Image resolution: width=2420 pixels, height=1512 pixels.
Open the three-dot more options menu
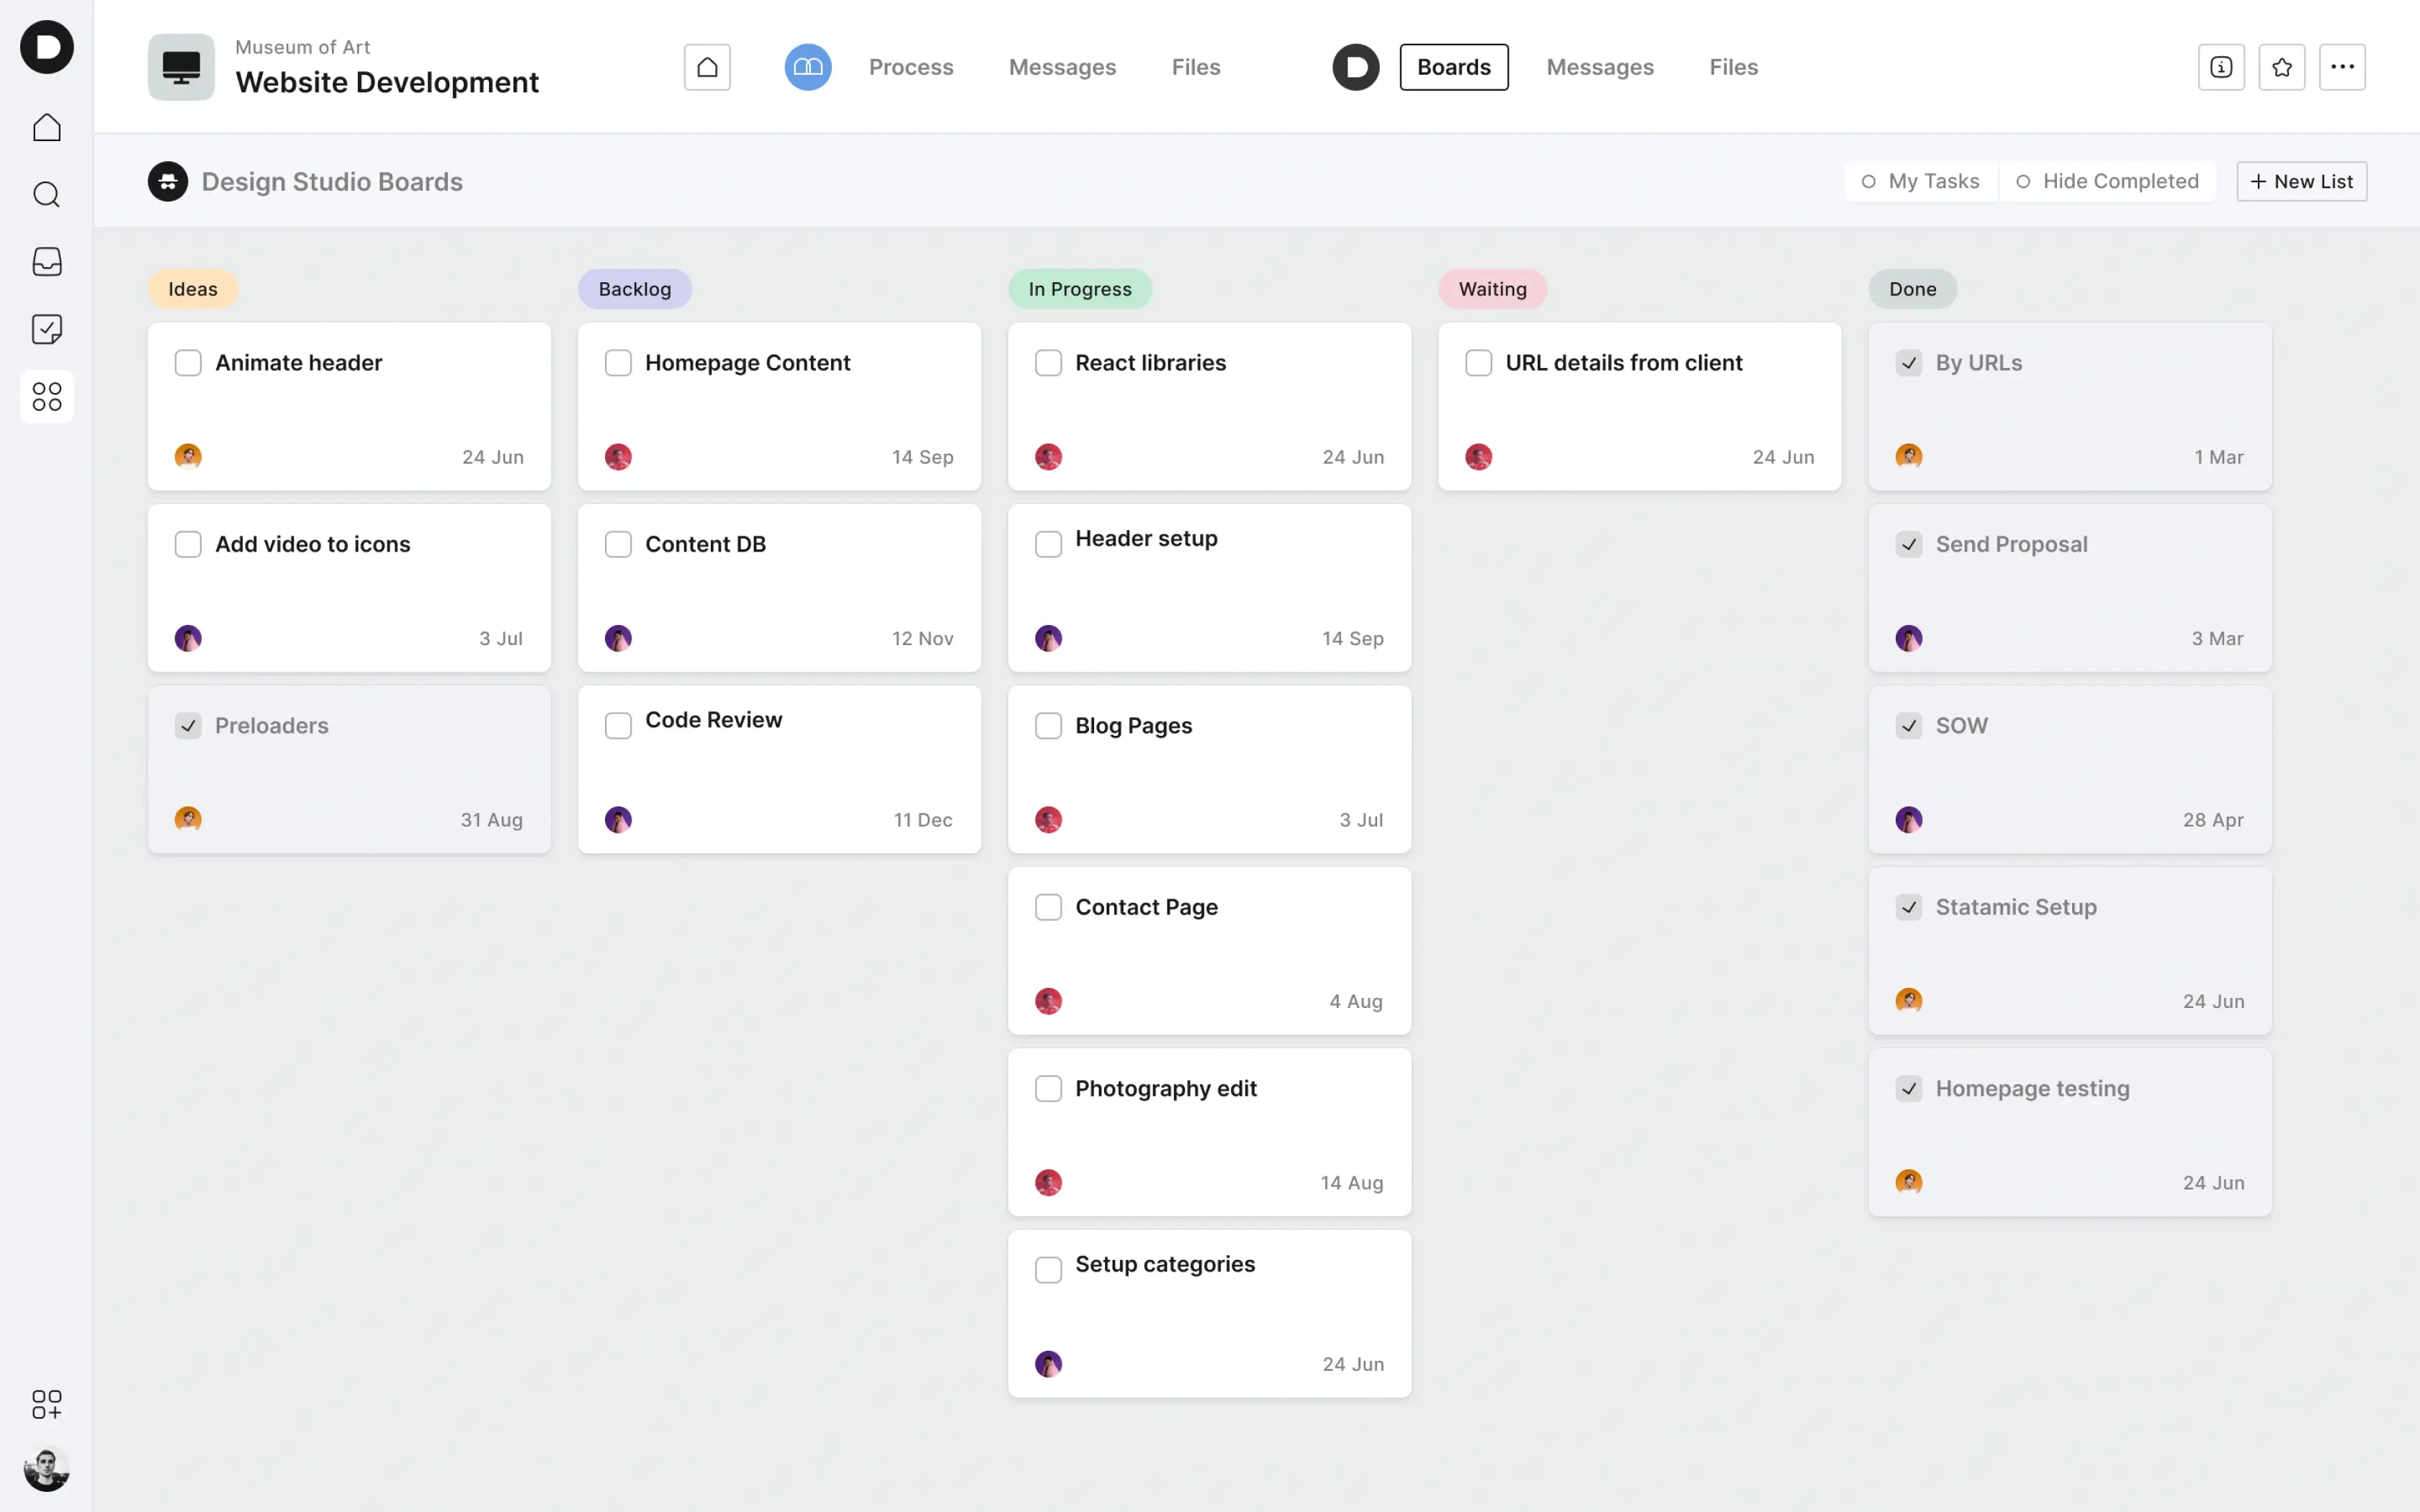tap(2342, 67)
